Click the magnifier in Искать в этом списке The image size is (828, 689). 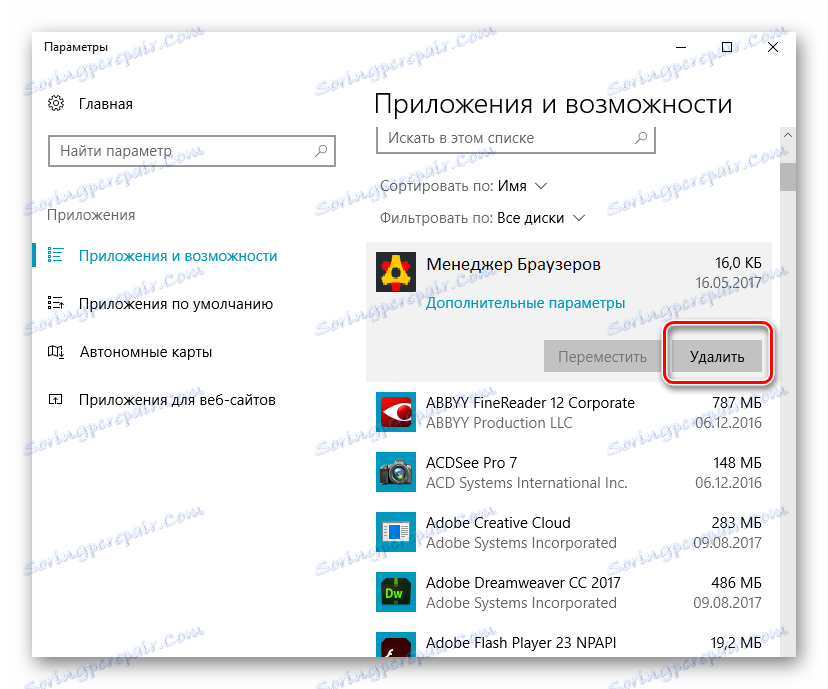pos(641,138)
